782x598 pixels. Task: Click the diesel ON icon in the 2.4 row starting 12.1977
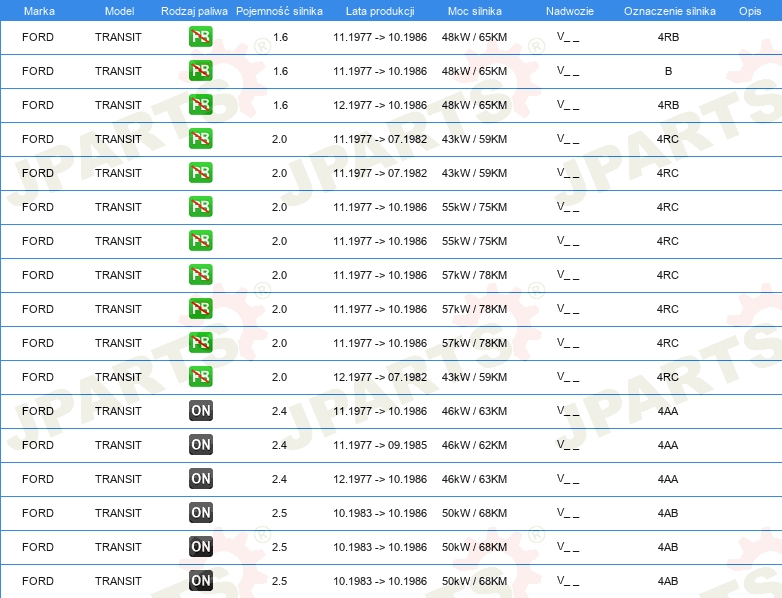[200, 479]
